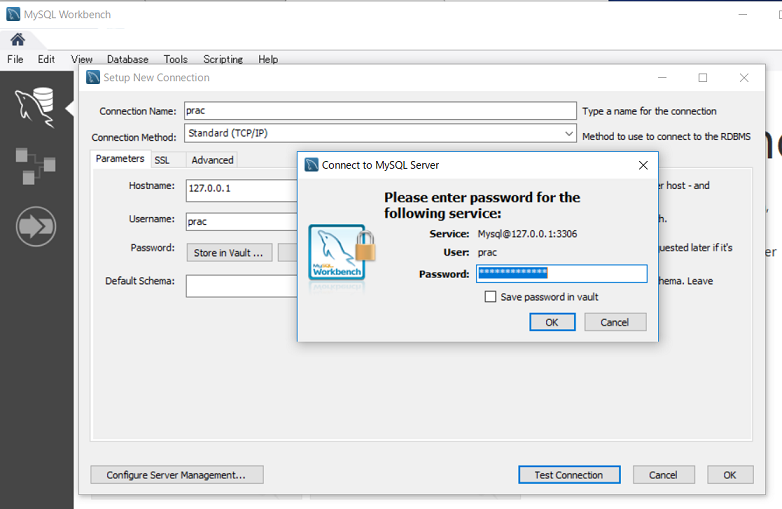Image resolution: width=782 pixels, height=509 pixels.
Task: Open the Migration arrow sidebar icon
Action: tap(35, 226)
